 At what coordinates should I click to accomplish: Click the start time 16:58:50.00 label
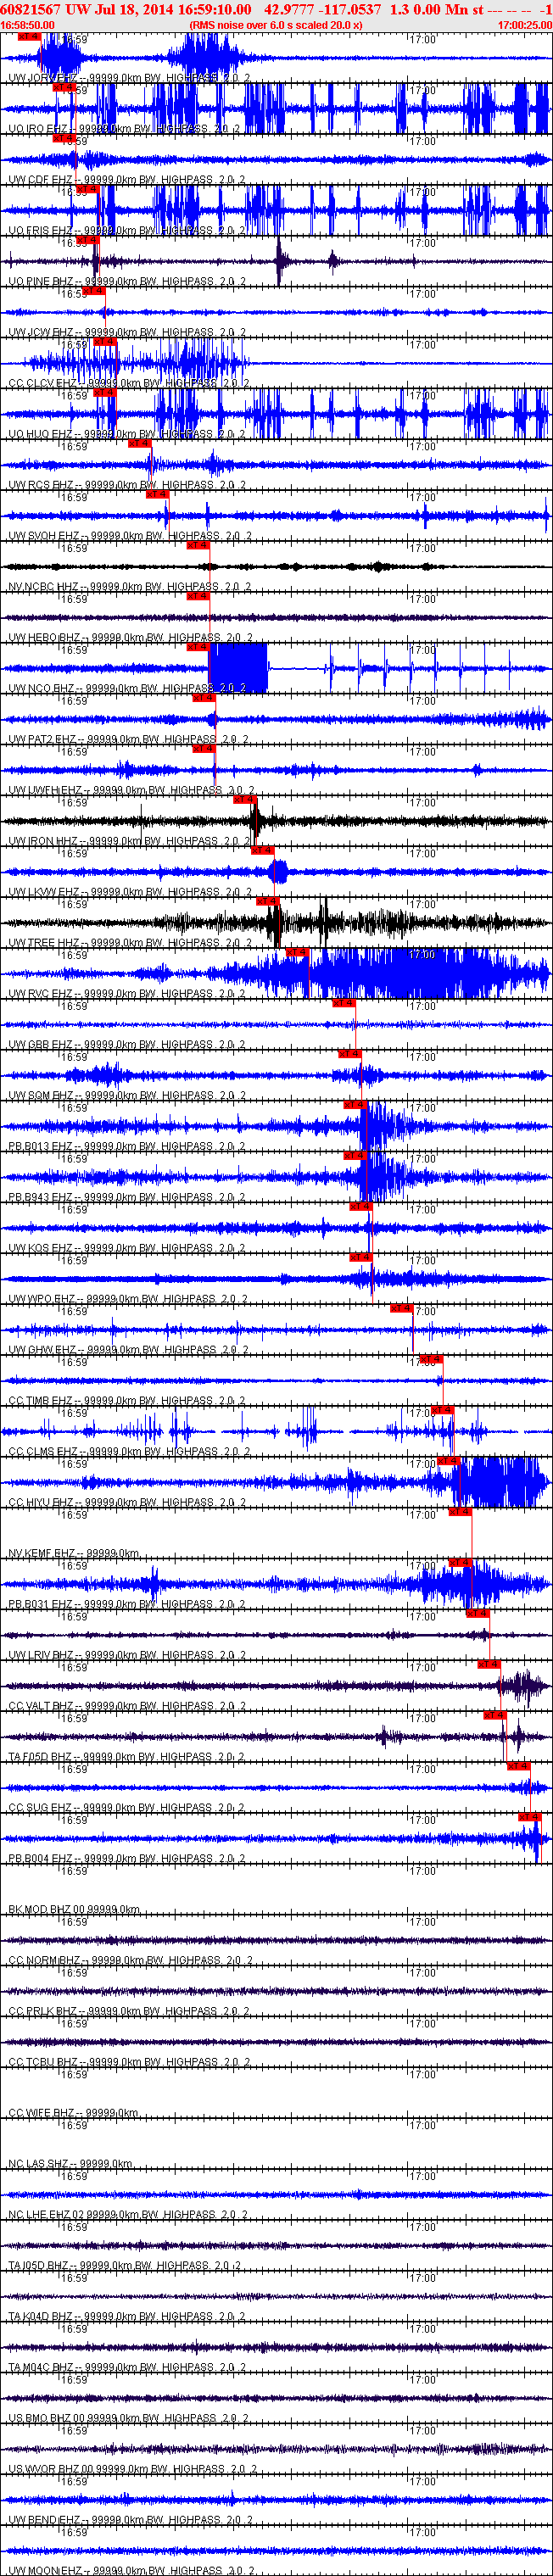(x=28, y=25)
